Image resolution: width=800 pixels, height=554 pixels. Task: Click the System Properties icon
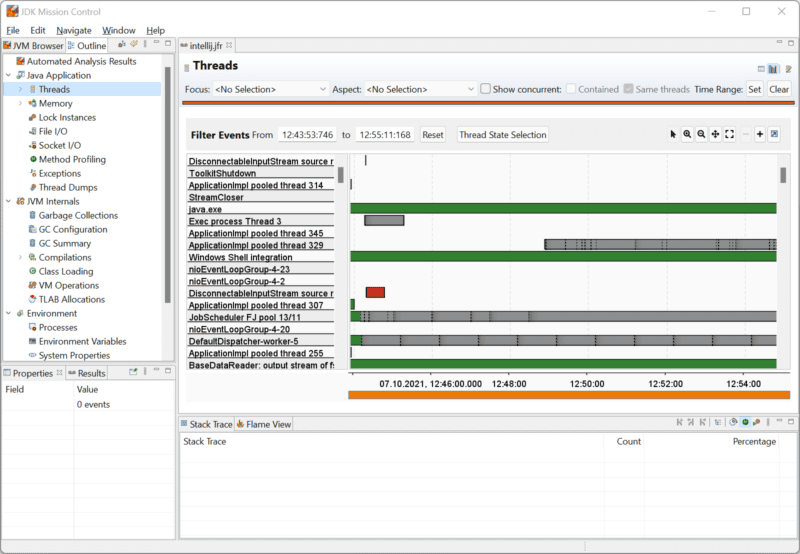pyautogui.click(x=33, y=355)
